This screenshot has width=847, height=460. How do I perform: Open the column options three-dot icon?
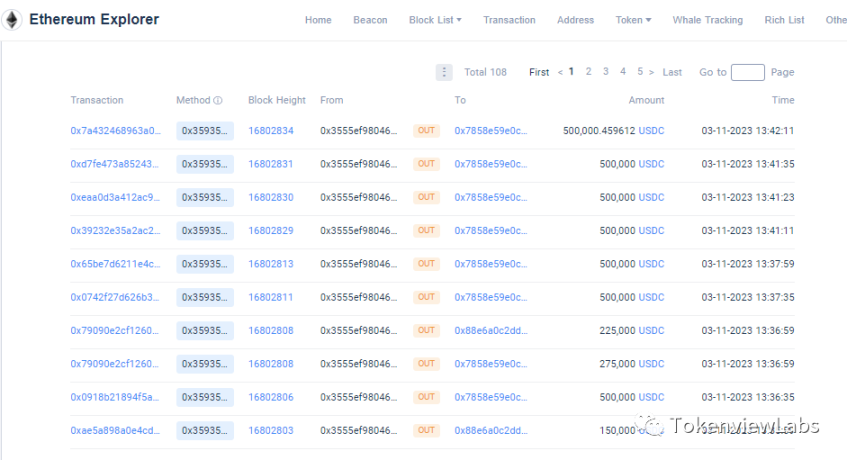[444, 72]
